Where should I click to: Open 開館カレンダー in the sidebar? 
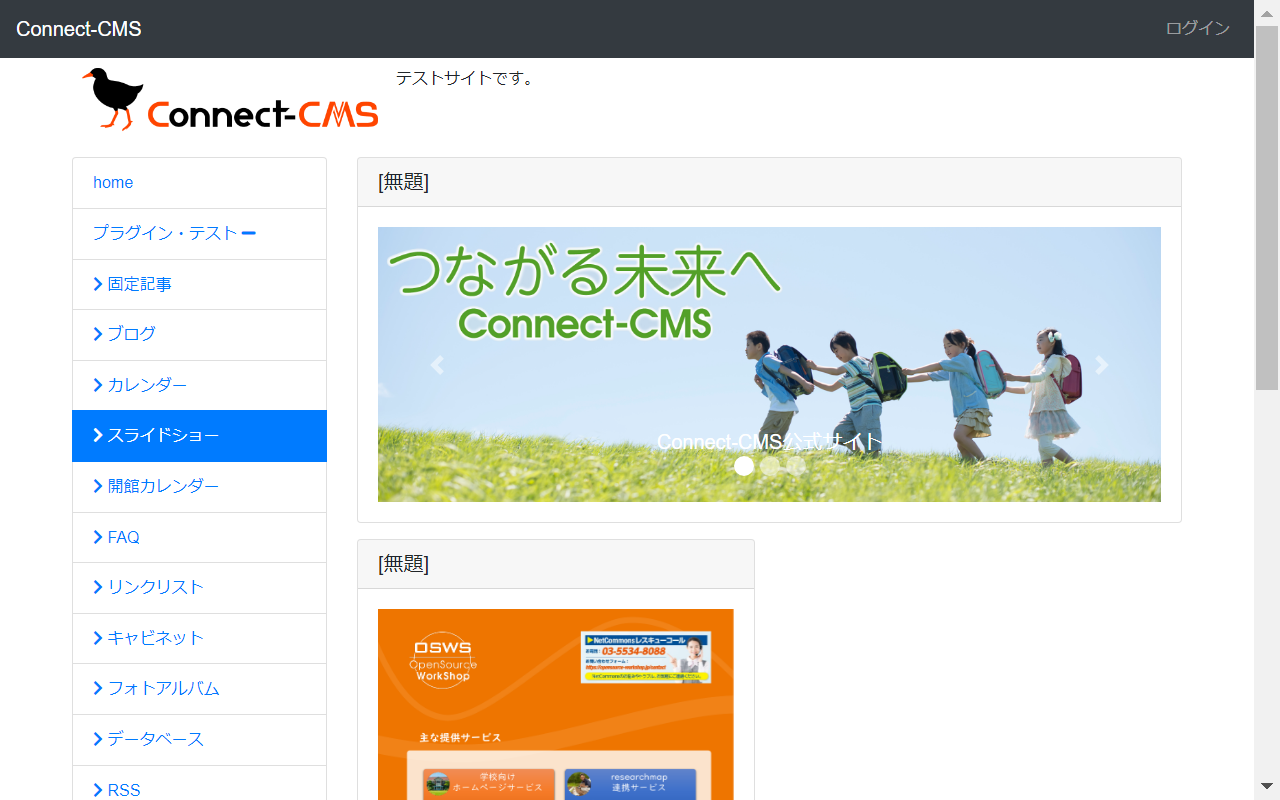coord(199,487)
